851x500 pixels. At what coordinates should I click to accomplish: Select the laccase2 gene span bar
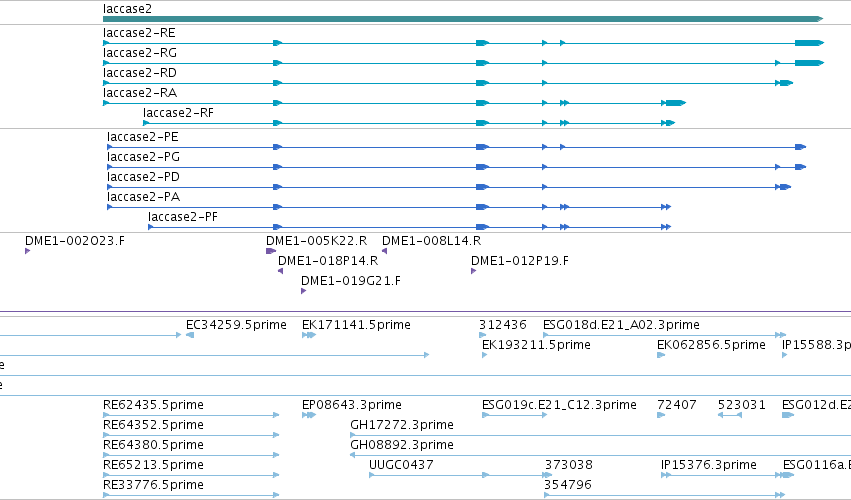click(x=463, y=19)
